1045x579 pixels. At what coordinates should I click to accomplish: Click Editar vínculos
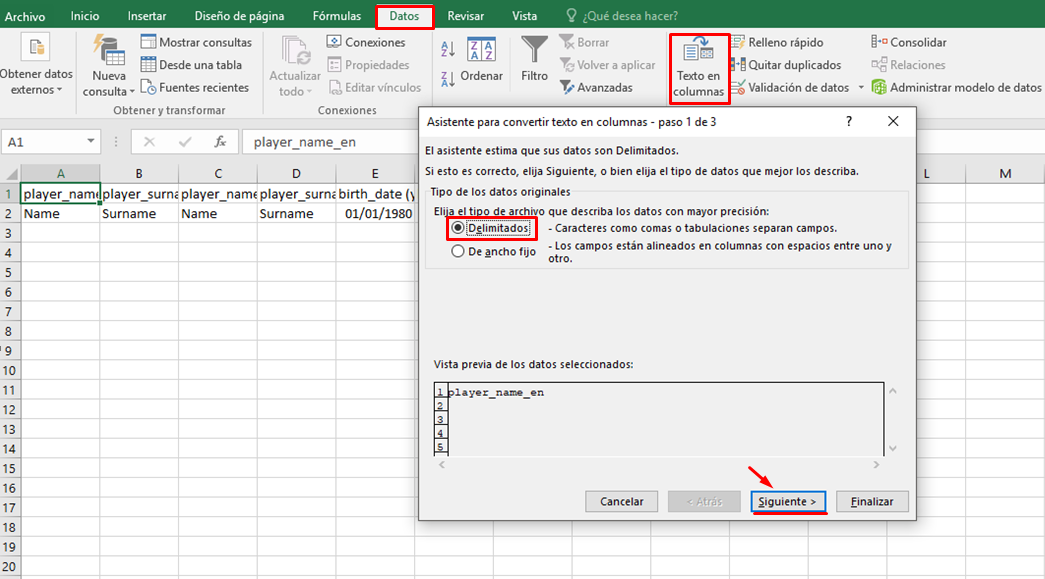click(x=375, y=87)
